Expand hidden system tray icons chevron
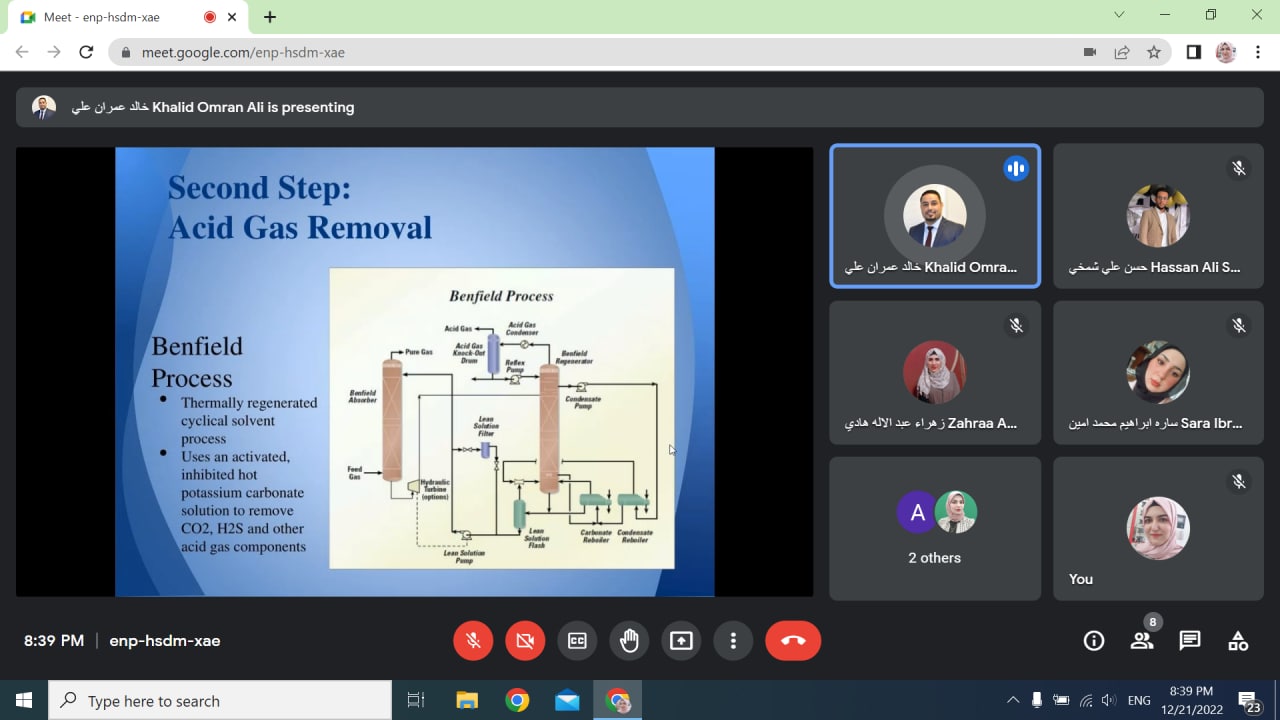This screenshot has width=1280, height=720. pyautogui.click(x=1013, y=700)
